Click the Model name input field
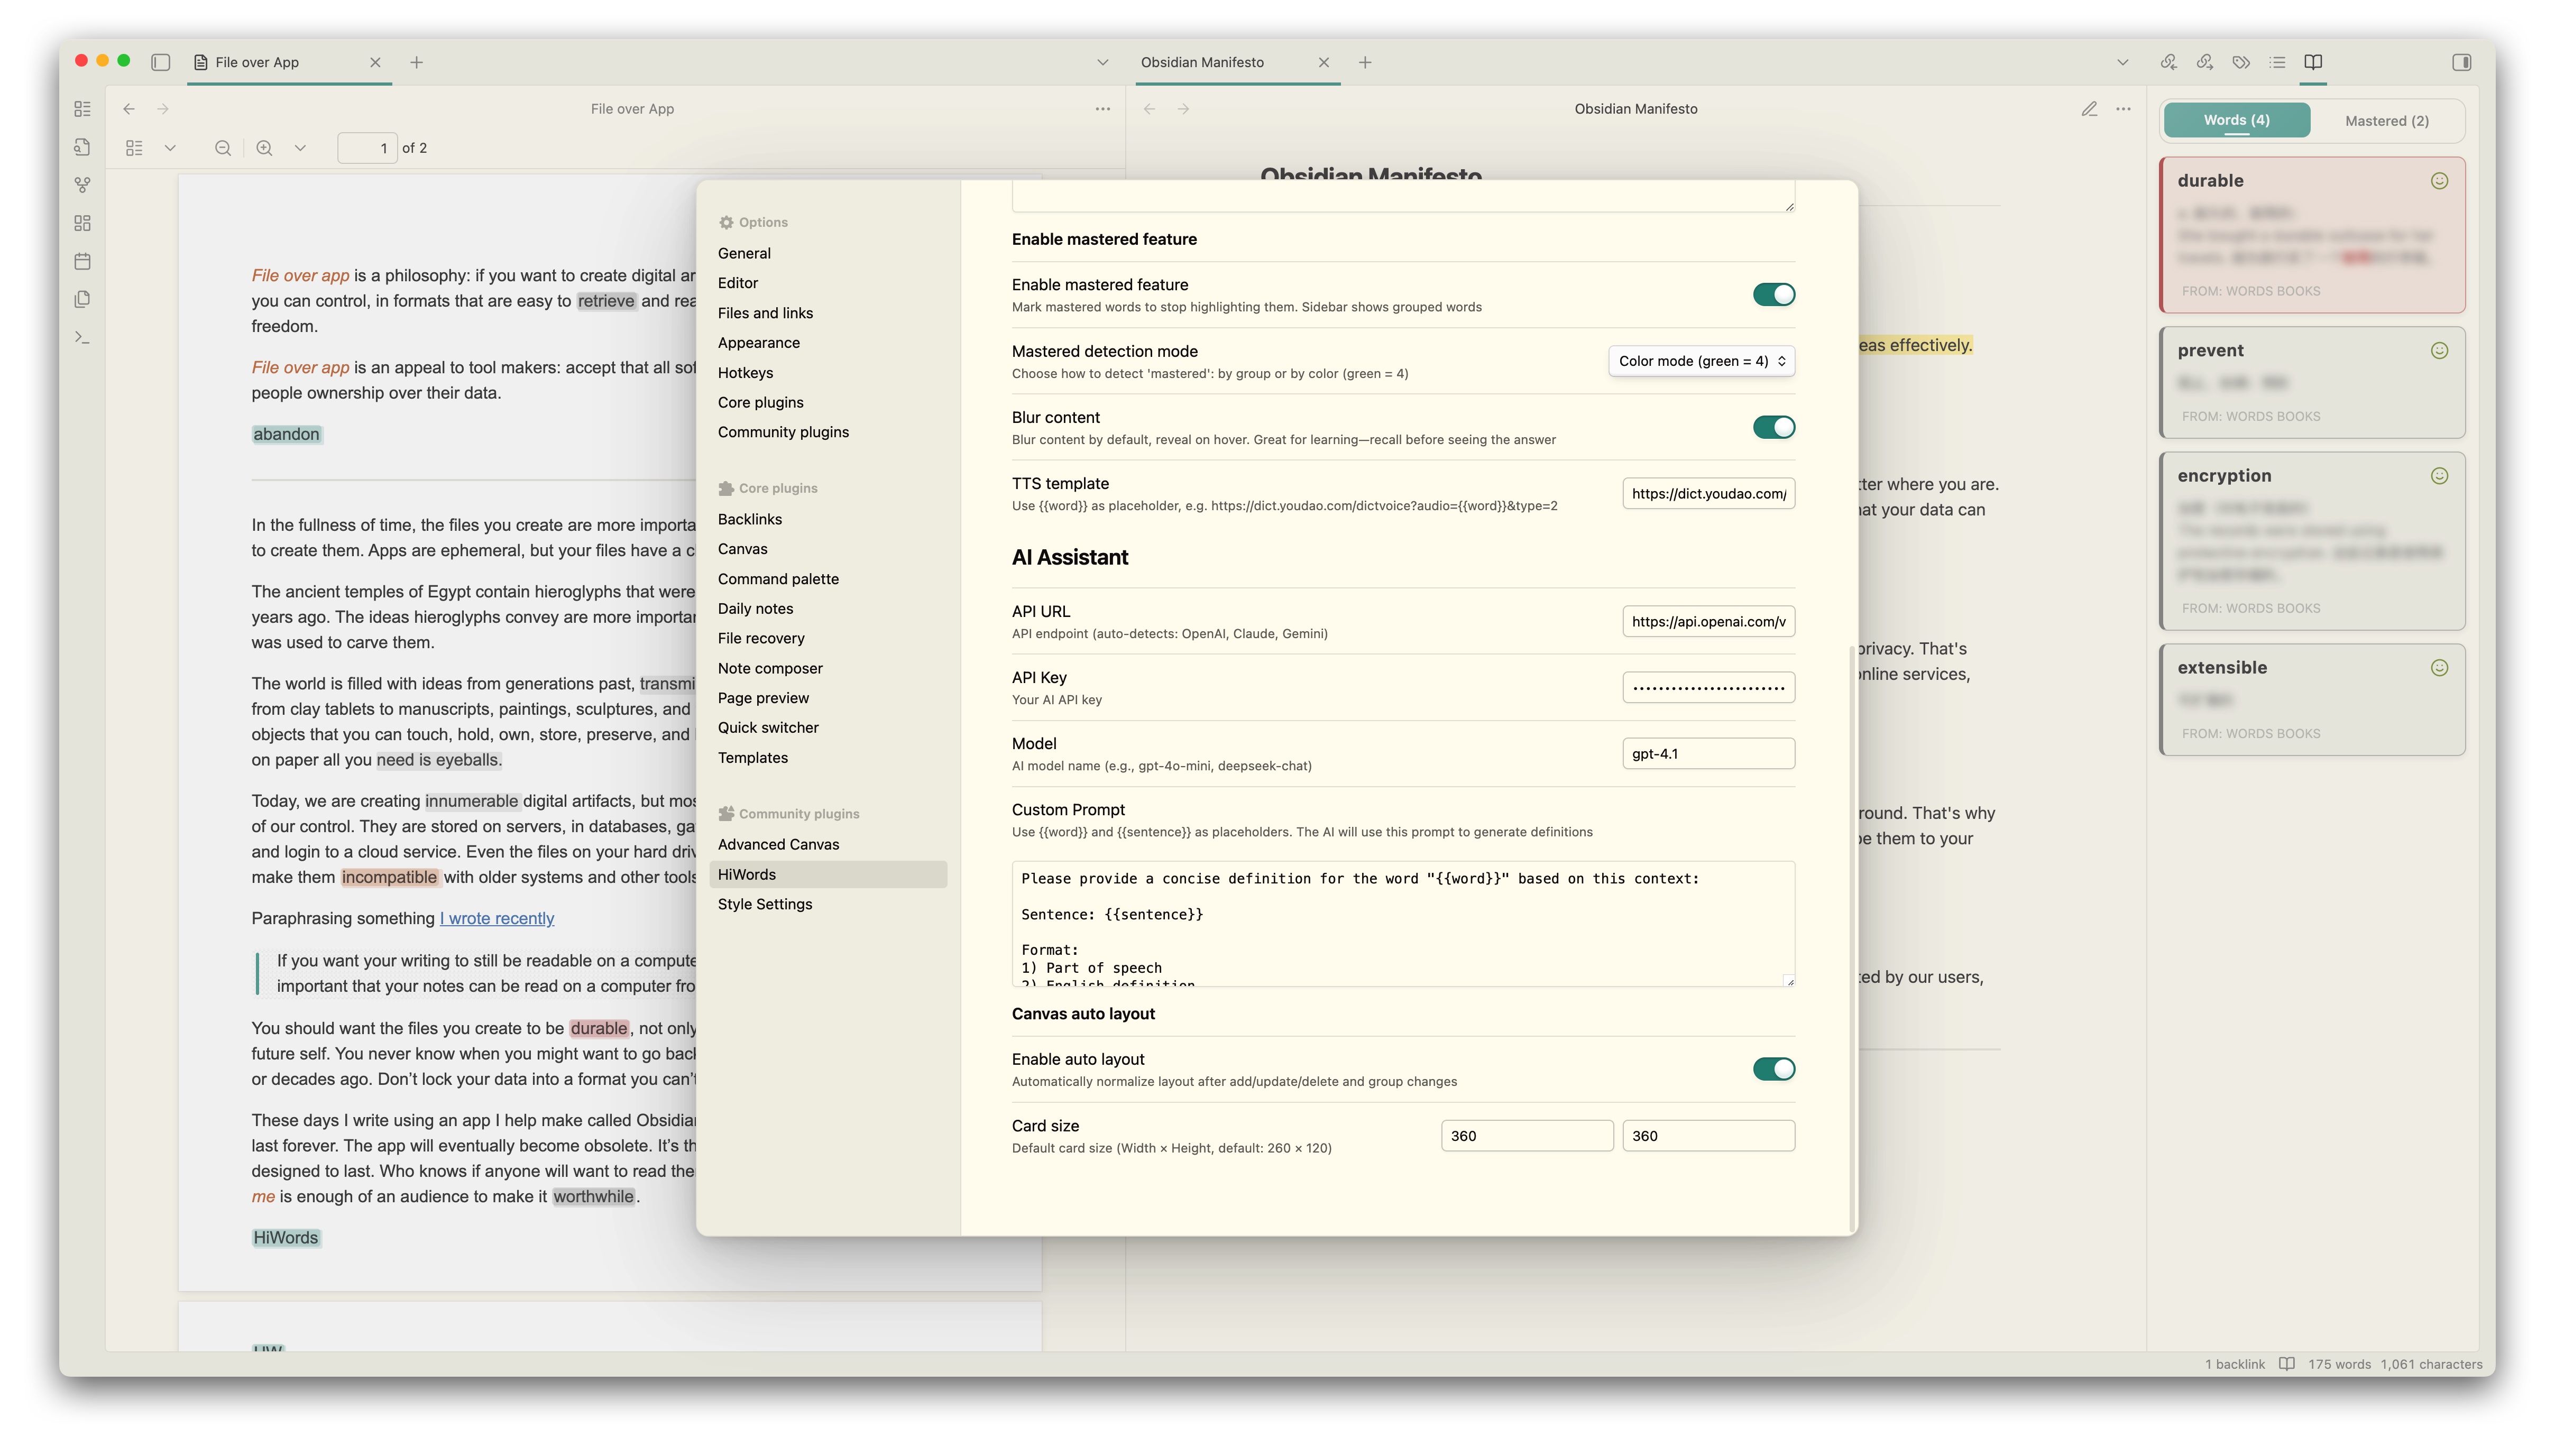This screenshot has width=2555, height=1456. point(1707,754)
